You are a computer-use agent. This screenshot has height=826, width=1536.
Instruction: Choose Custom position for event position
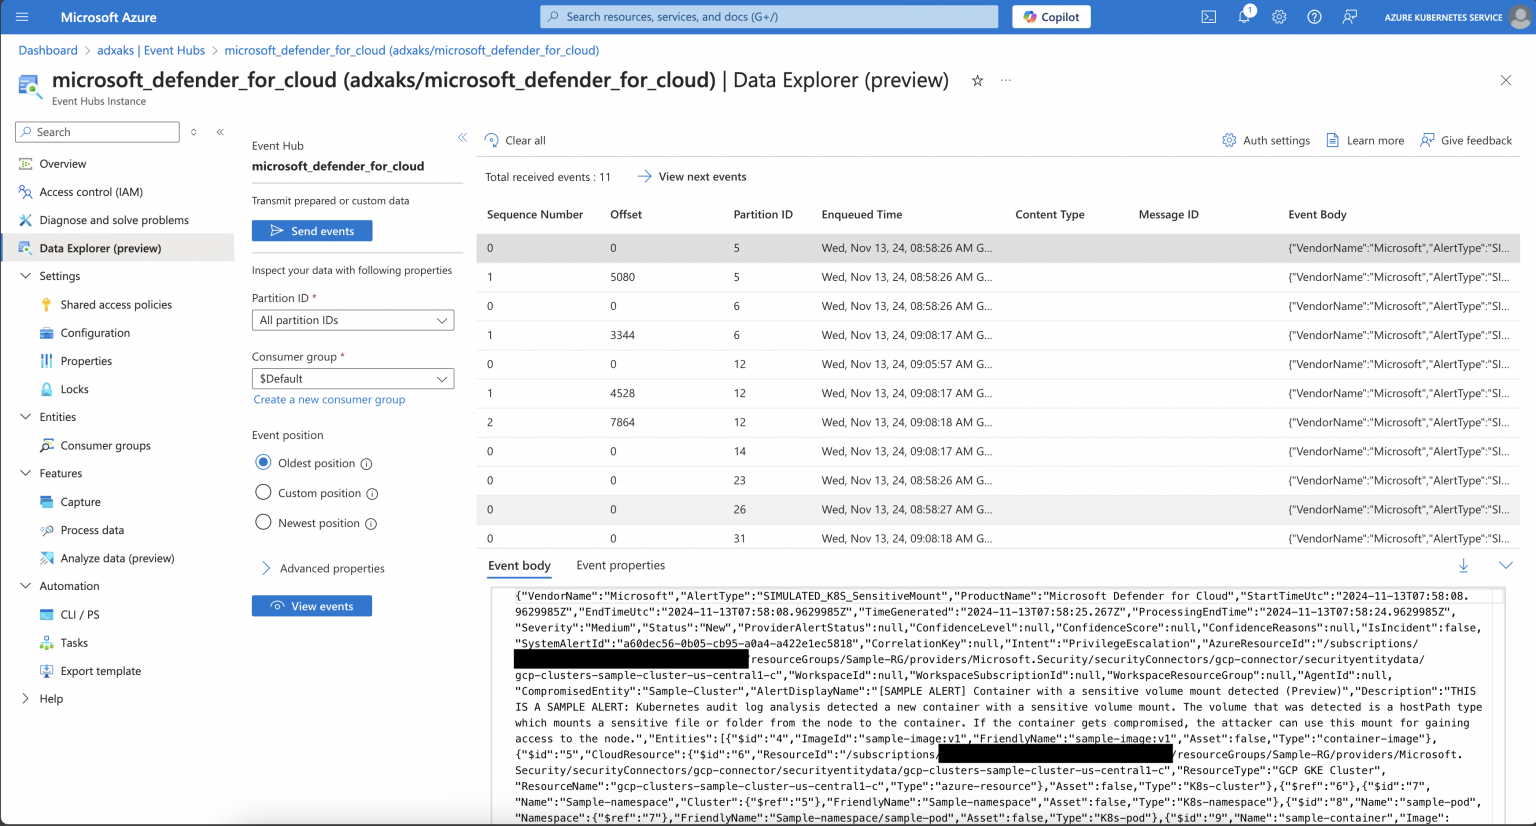(262, 492)
